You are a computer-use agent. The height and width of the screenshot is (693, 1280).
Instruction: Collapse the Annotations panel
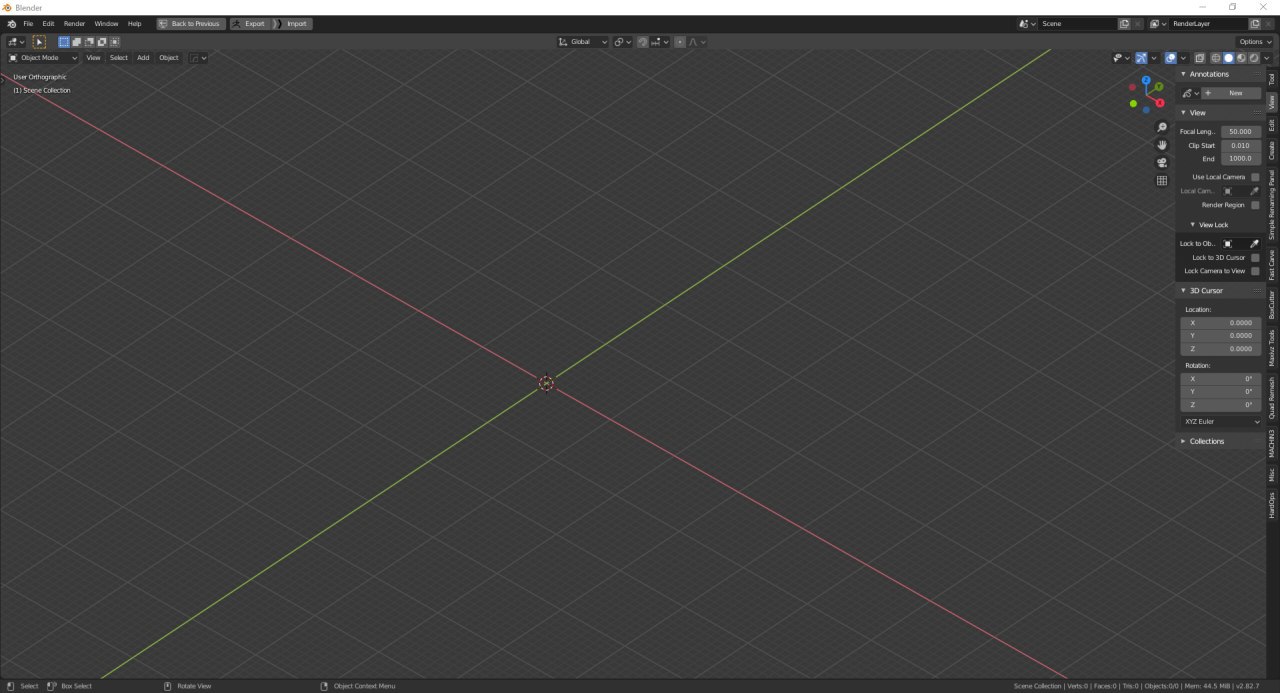(x=1209, y=74)
